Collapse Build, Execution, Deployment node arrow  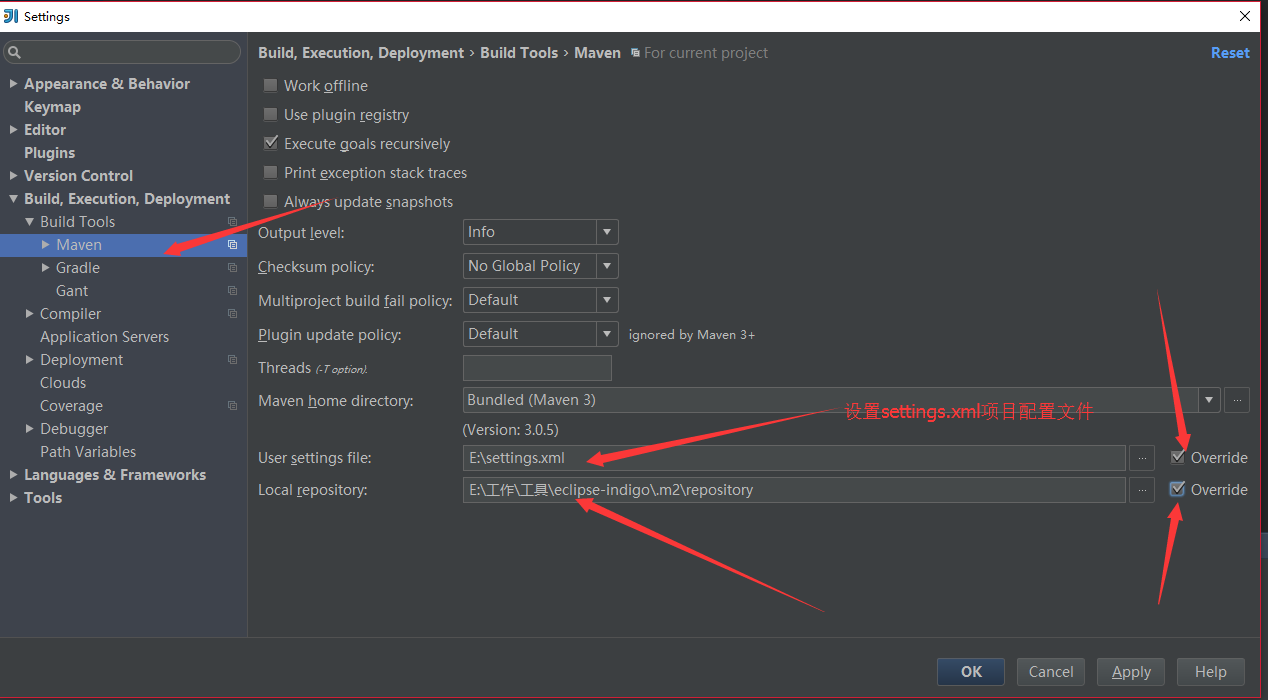[x=13, y=199]
